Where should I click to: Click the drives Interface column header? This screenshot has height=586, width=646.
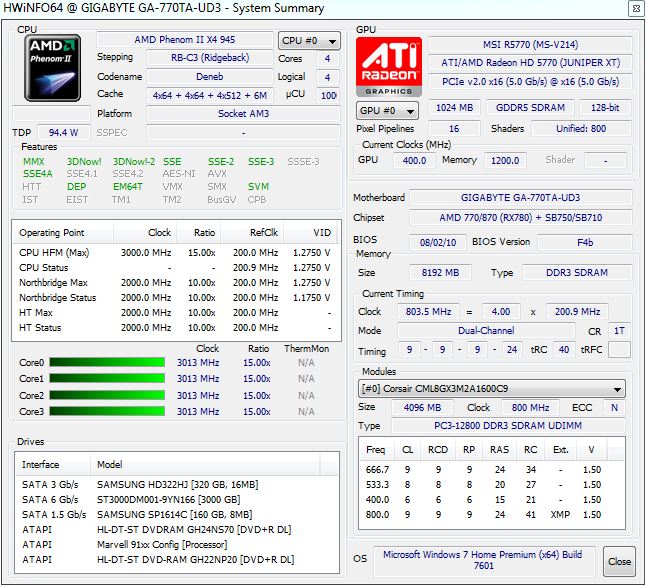pos(53,464)
